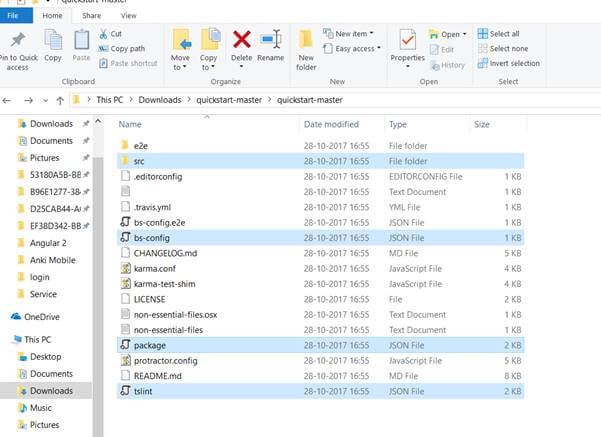Open the Copy to folder dropdown
The height and width of the screenshot is (437, 601).
(209, 49)
